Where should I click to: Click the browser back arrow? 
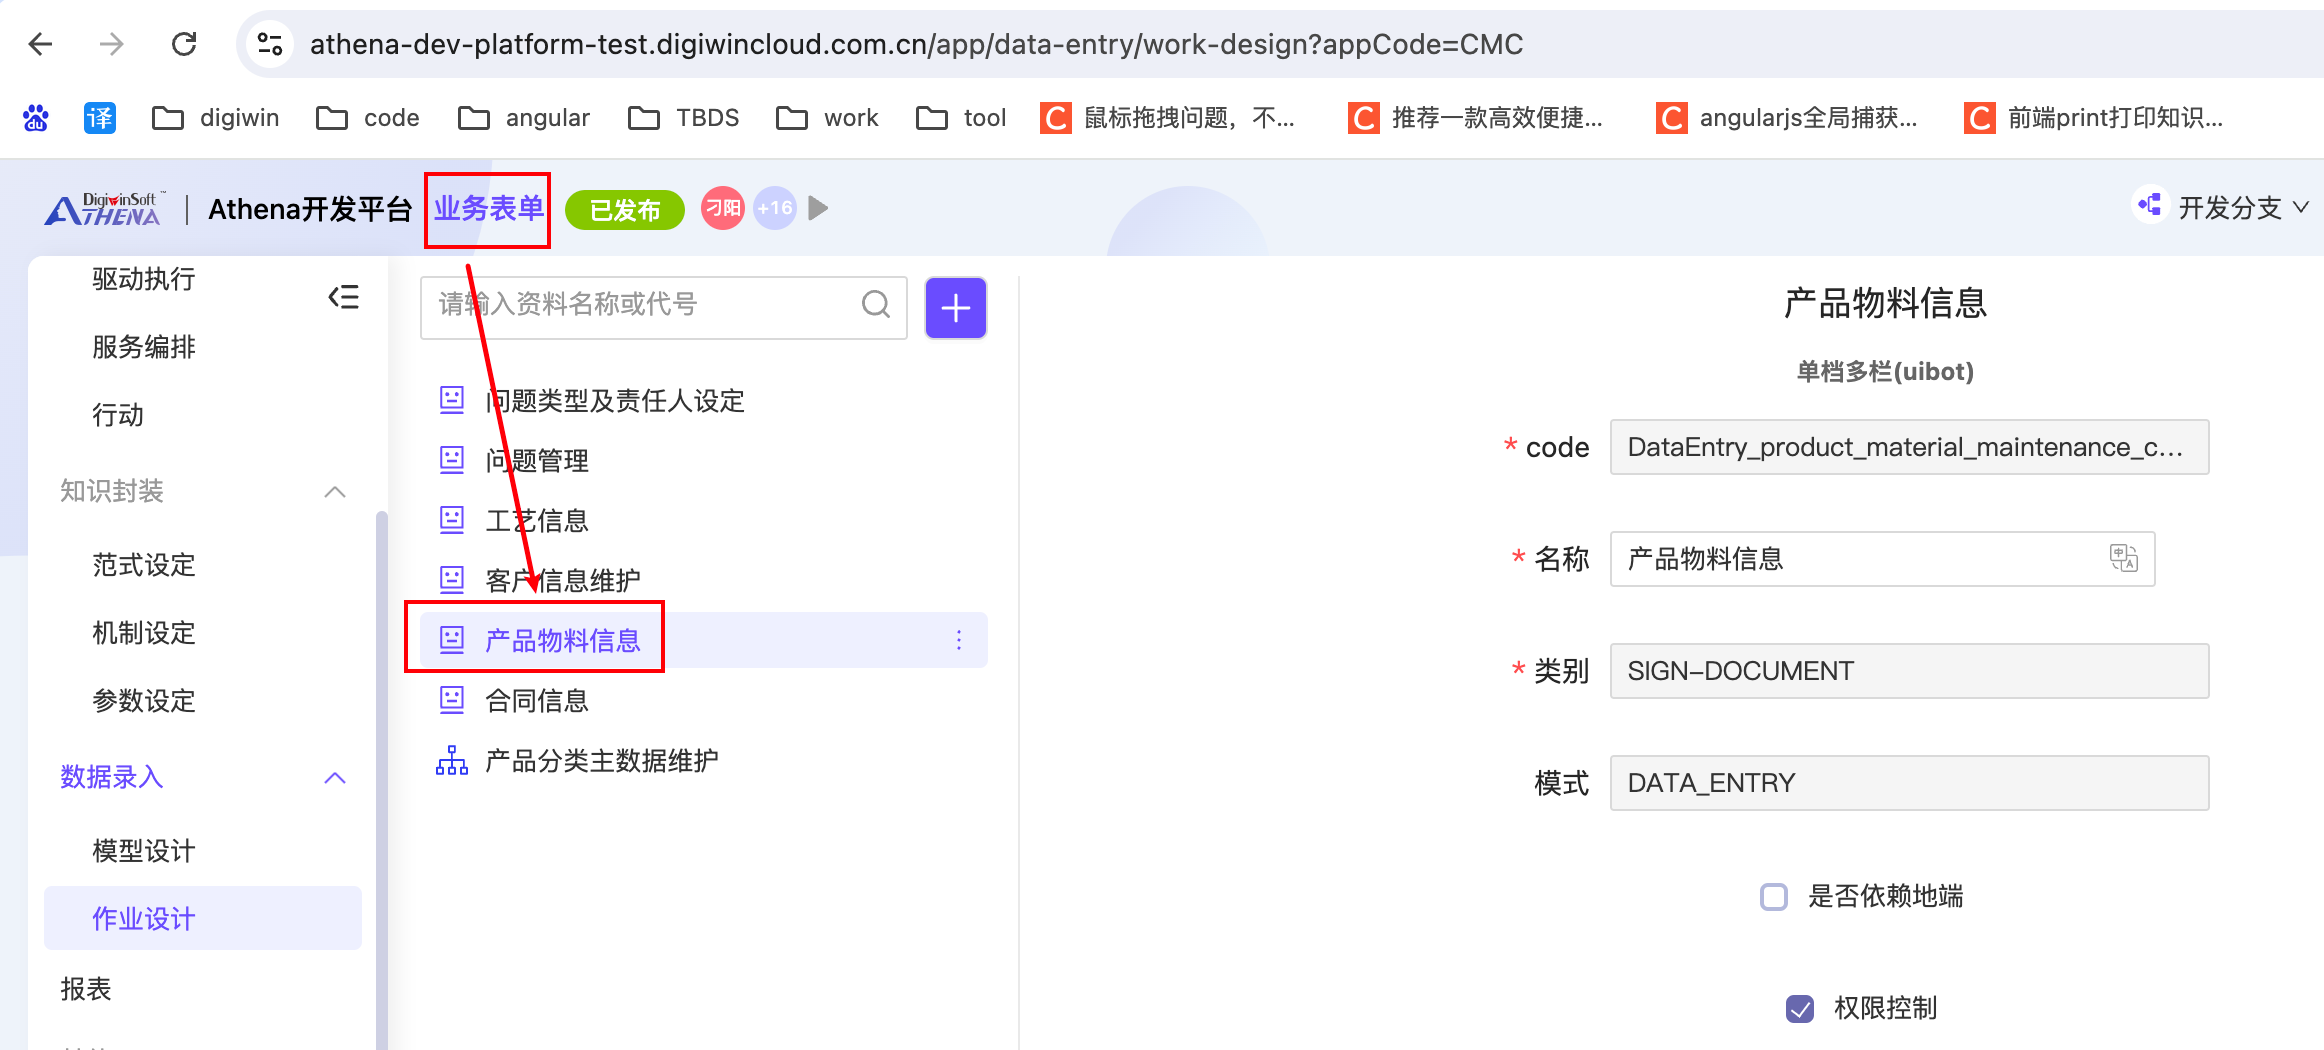click(41, 44)
